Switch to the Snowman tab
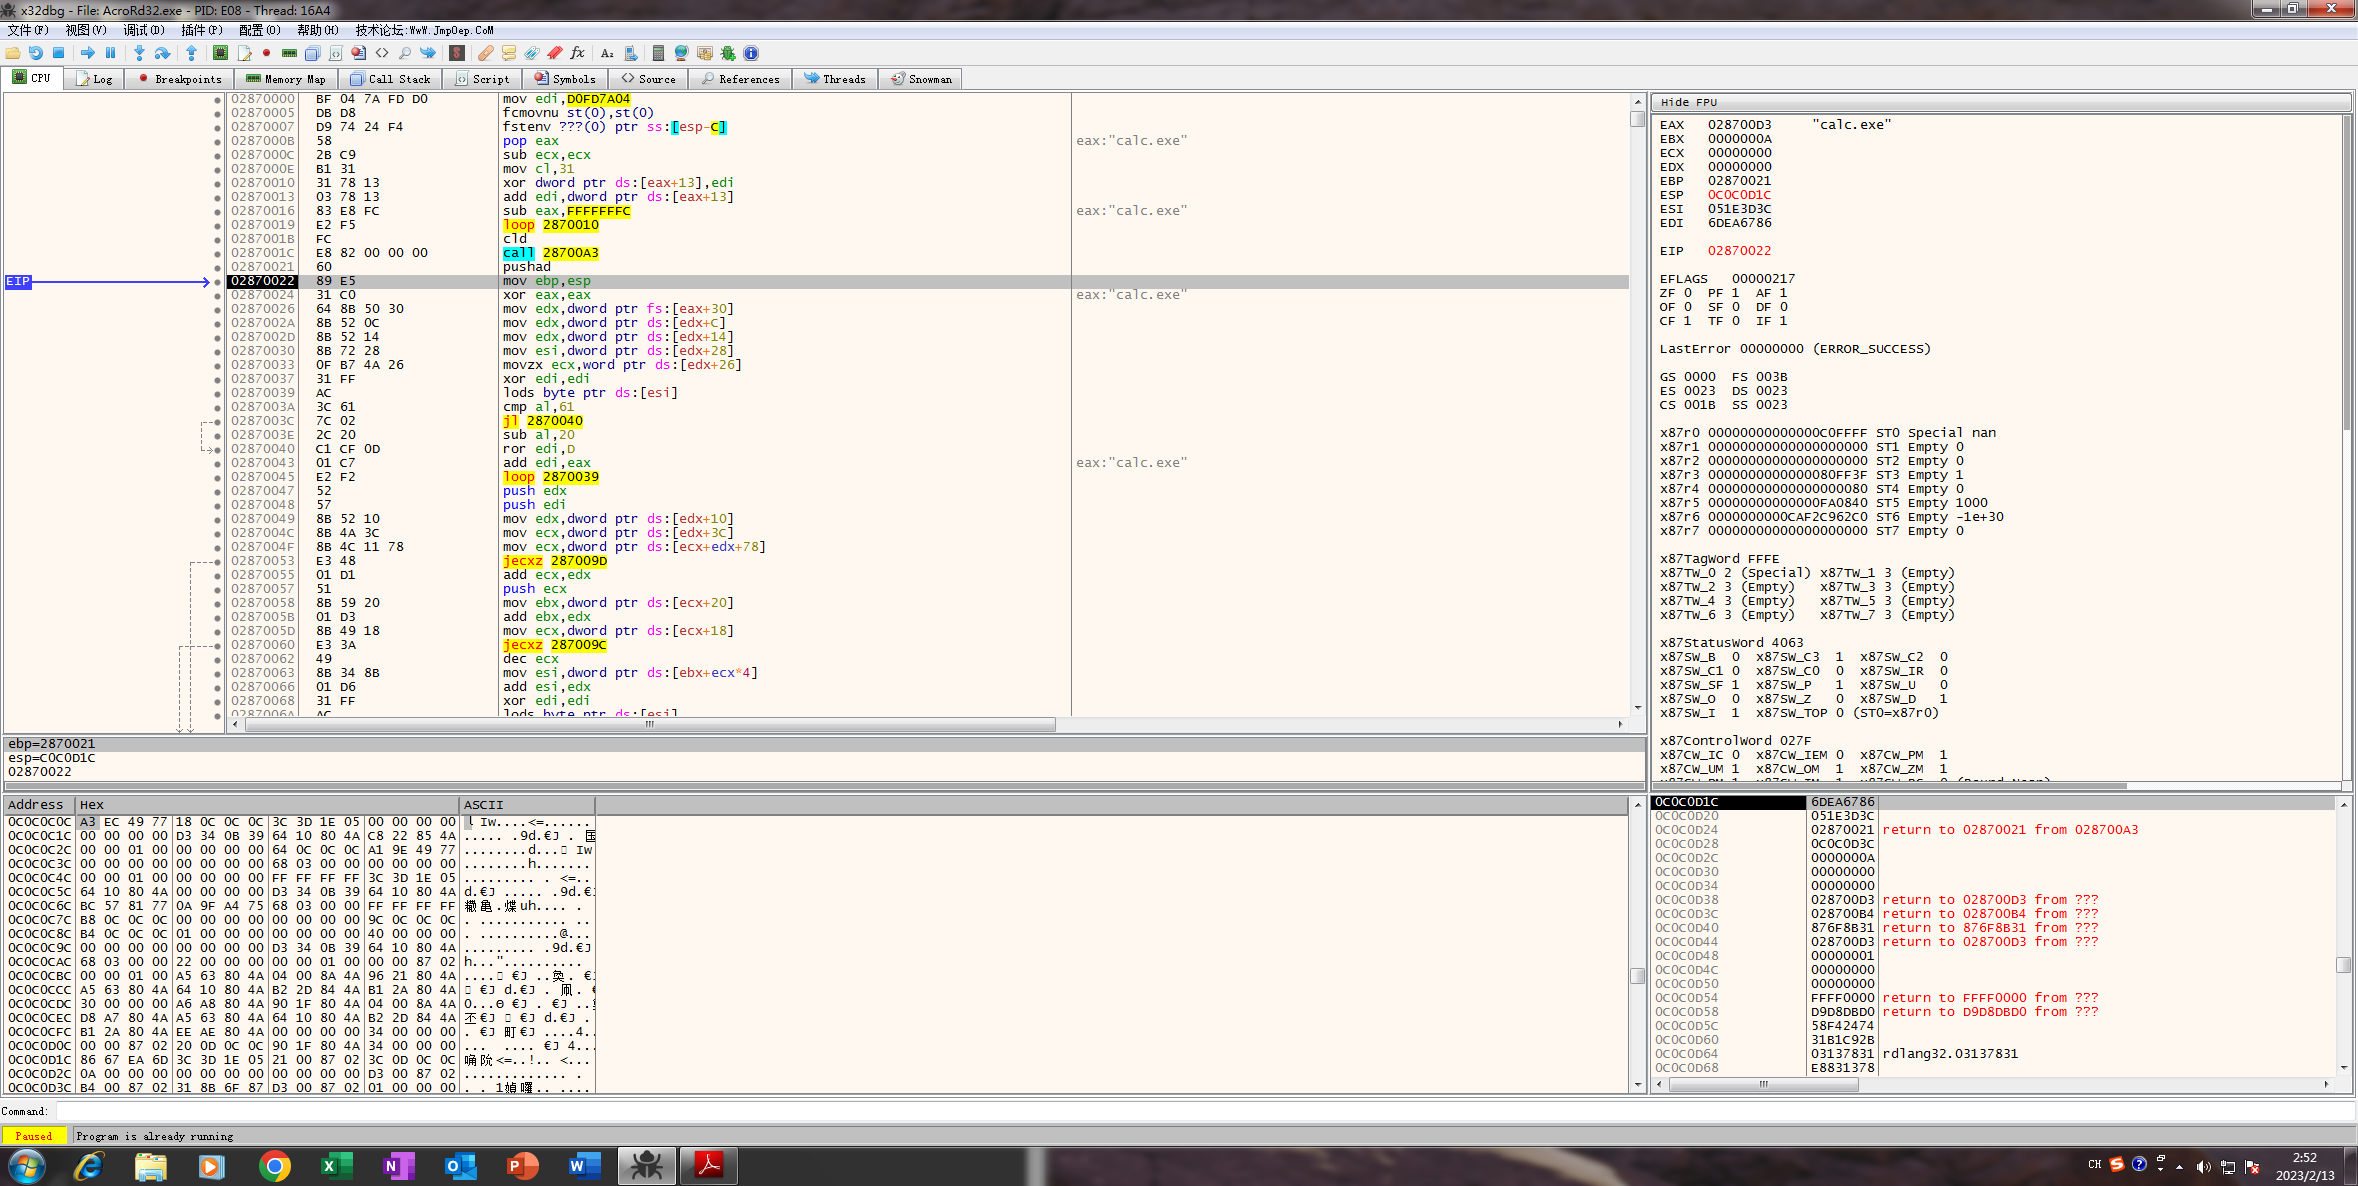 (921, 79)
